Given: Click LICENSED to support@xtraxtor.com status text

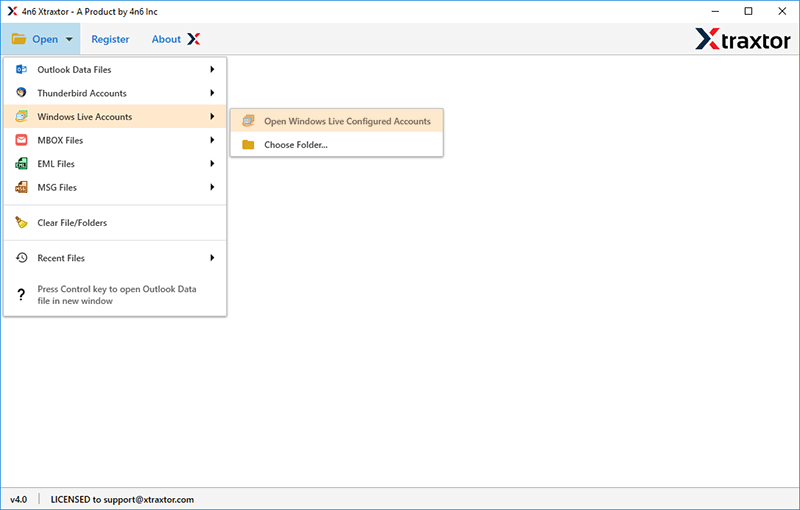Looking at the screenshot, I should pos(122,500).
